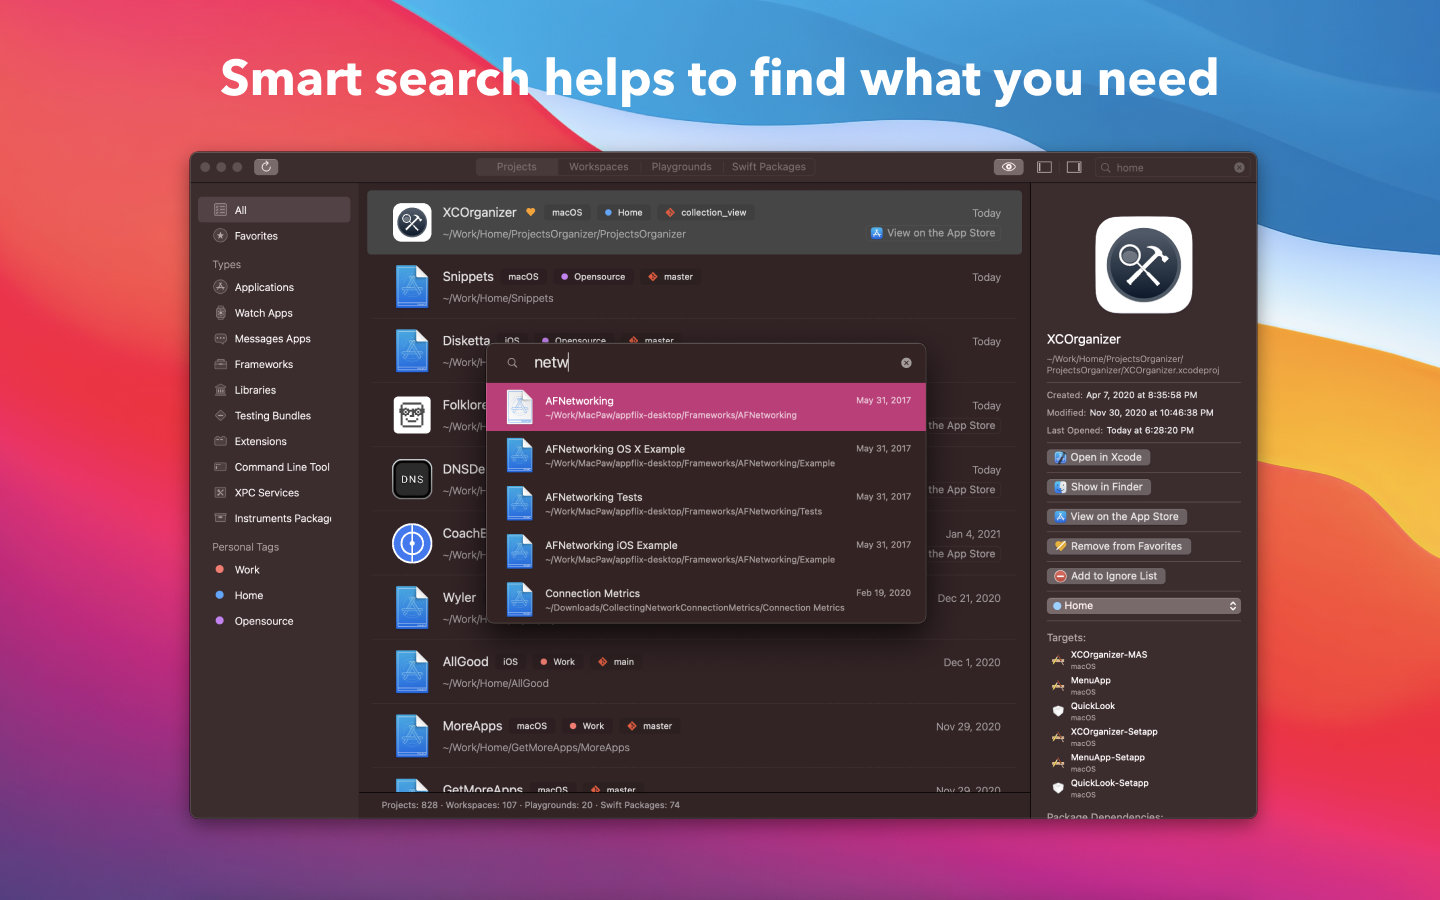Click Remove from Favorites button

1119,546
